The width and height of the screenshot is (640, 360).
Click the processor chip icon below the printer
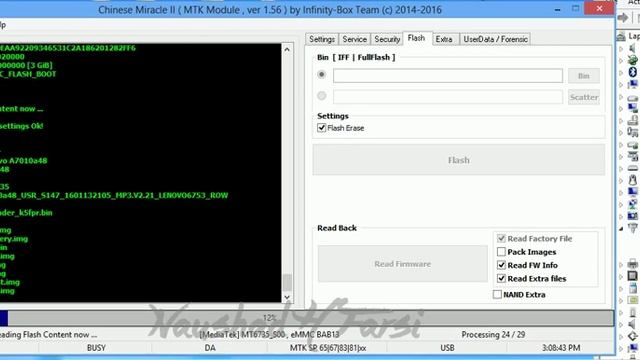(633, 276)
